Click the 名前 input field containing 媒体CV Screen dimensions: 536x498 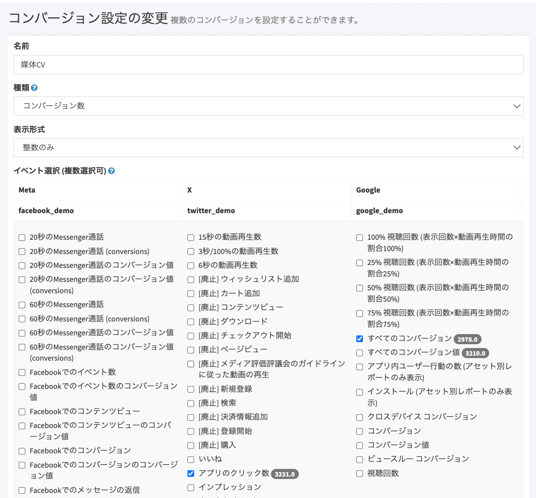click(x=268, y=65)
